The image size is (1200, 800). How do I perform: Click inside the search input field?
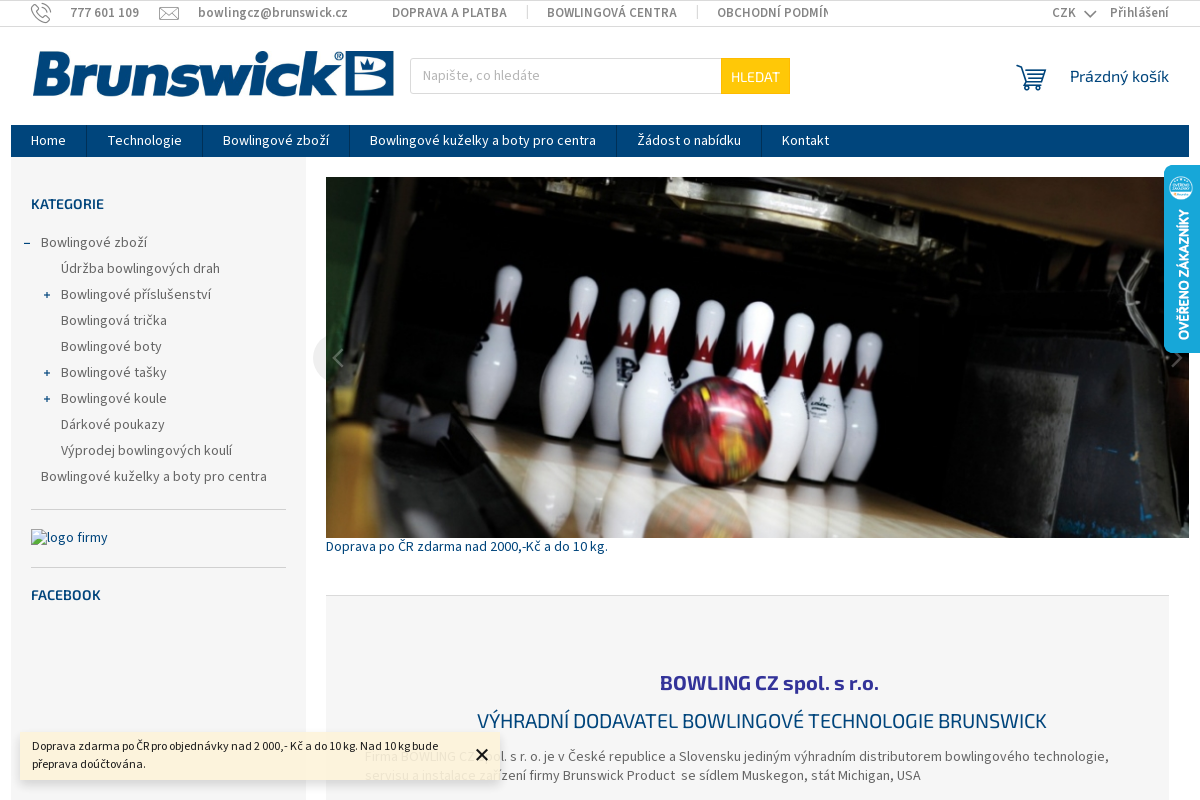(x=560, y=75)
